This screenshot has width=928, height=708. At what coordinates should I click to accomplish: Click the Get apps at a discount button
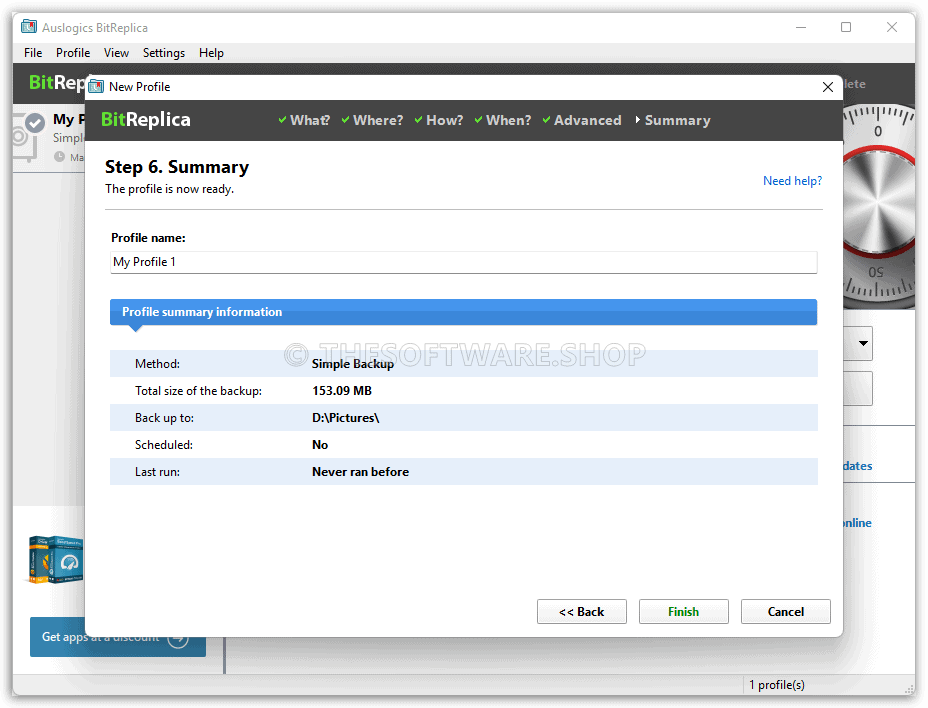[x=118, y=637]
